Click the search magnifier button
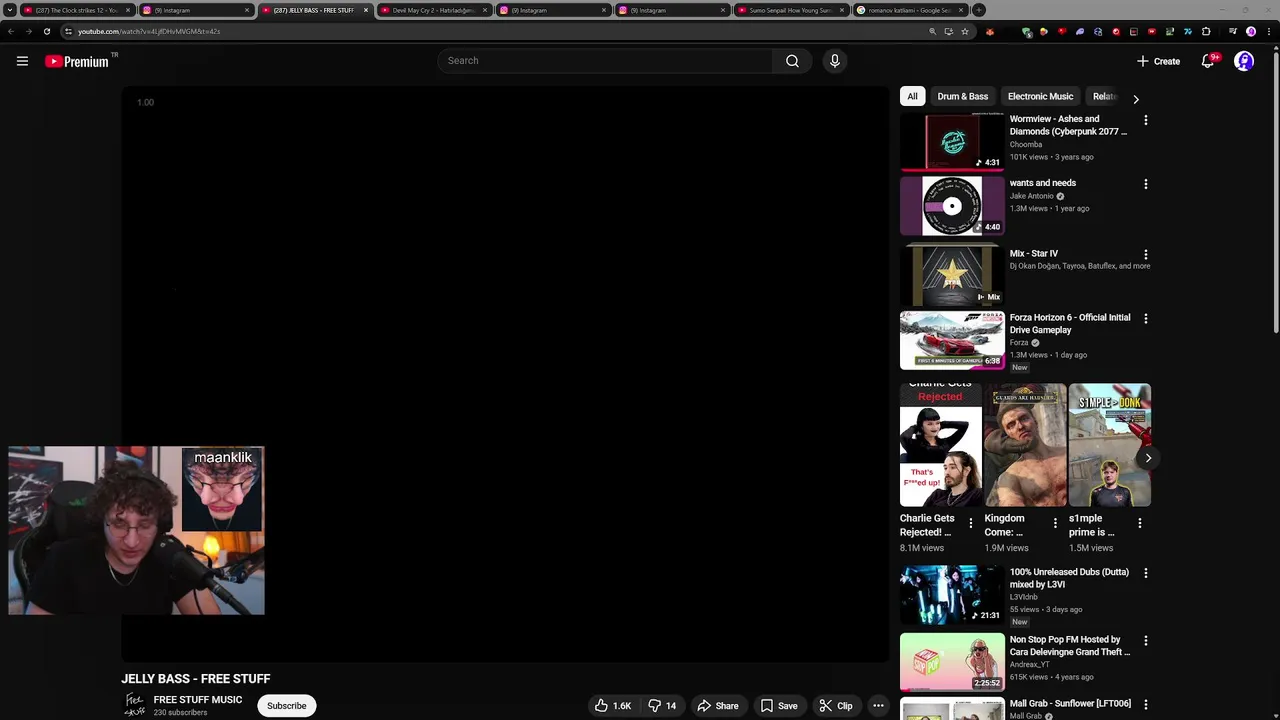 click(792, 61)
